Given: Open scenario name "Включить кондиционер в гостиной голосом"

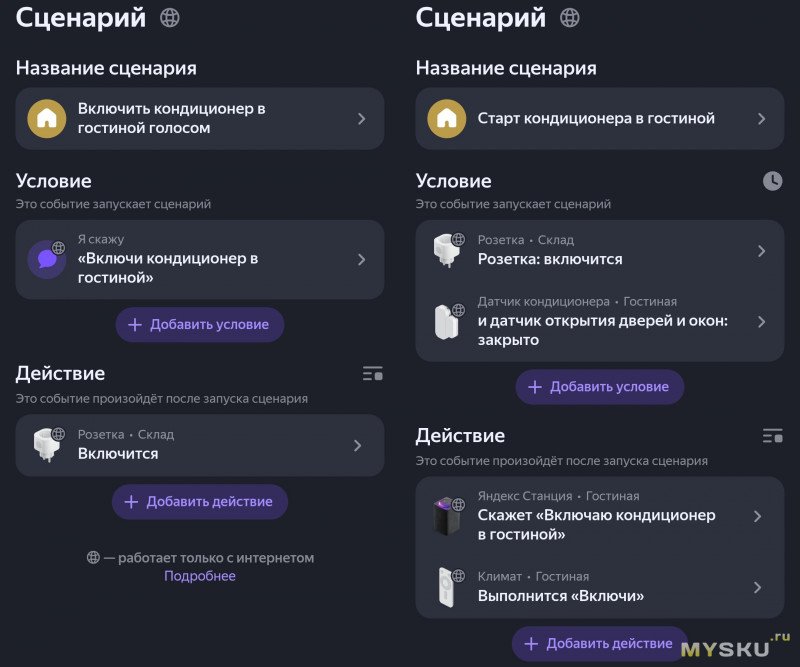Looking at the screenshot, I should (200, 118).
